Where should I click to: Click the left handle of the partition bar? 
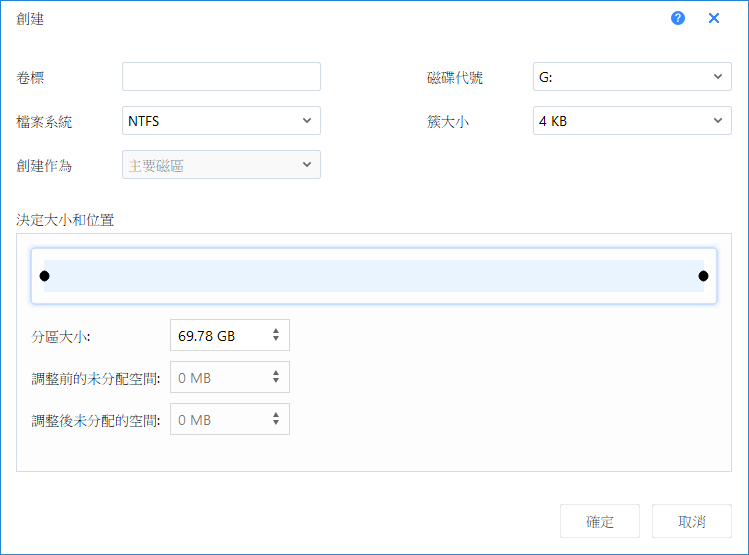44,276
